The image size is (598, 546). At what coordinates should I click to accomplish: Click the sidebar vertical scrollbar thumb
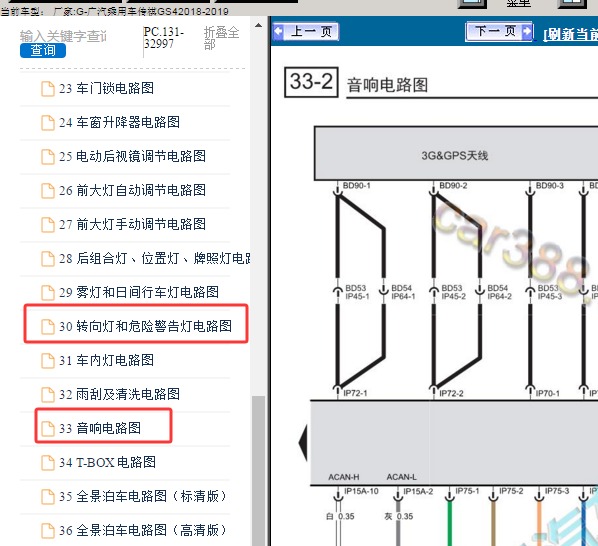click(x=259, y=471)
